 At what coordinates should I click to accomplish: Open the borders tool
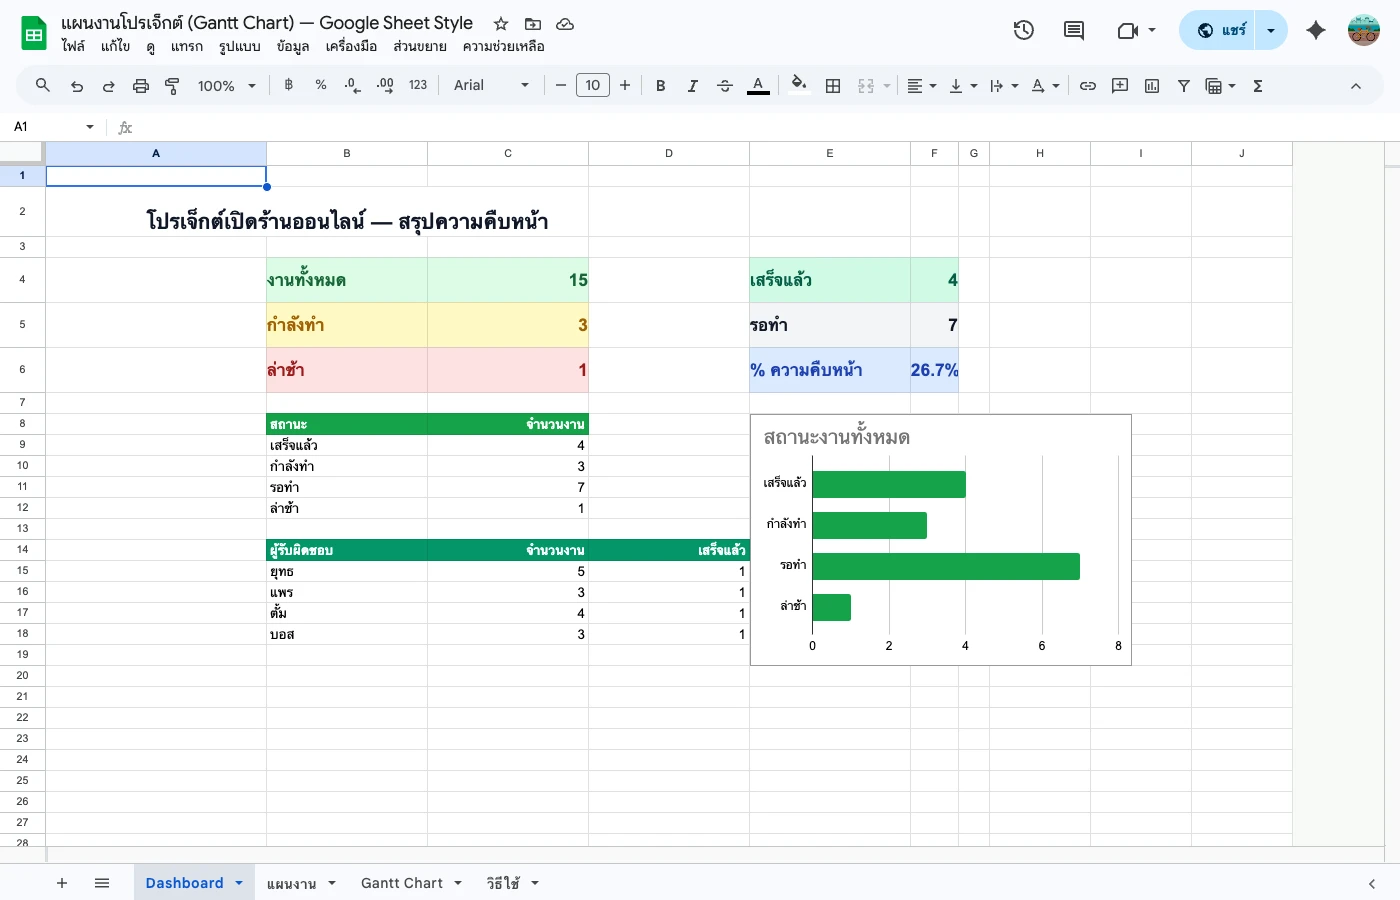pyautogui.click(x=832, y=85)
